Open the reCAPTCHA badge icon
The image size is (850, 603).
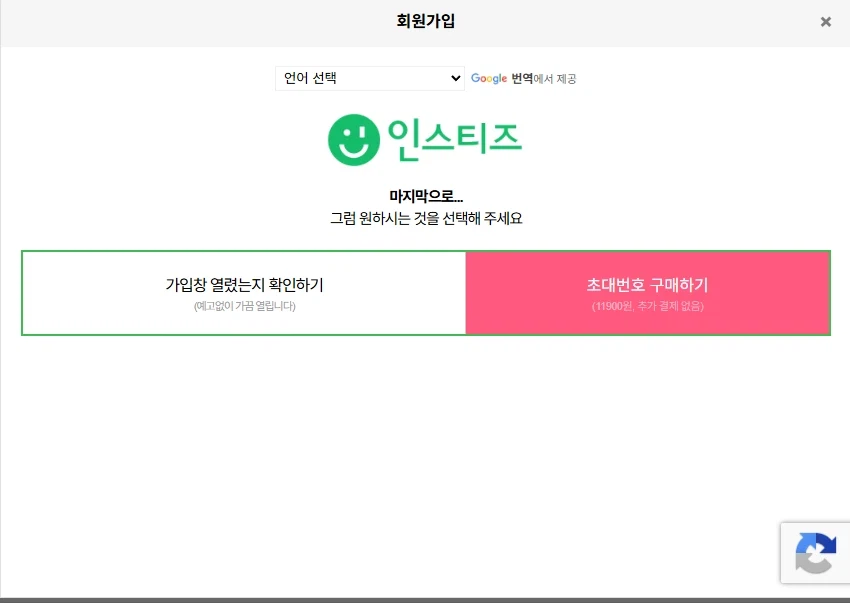[x=815, y=553]
